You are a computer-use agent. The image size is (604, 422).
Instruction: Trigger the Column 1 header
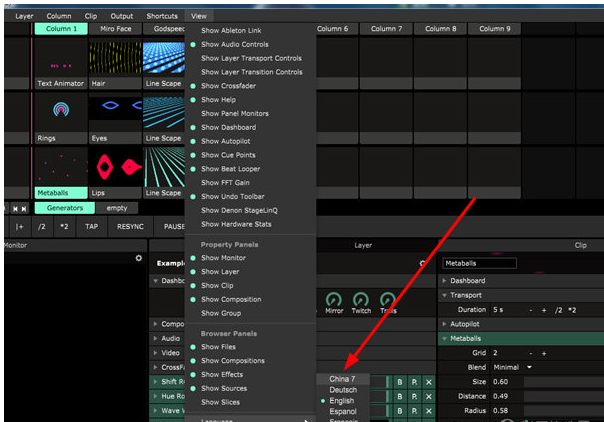(61, 29)
